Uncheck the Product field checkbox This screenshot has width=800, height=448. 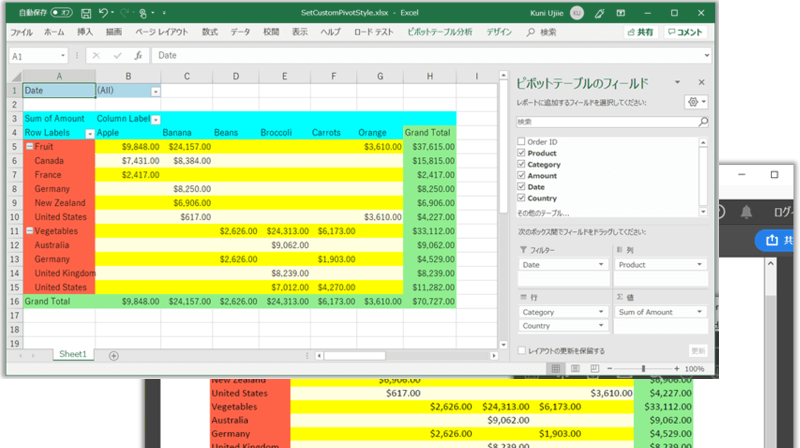tap(521, 153)
